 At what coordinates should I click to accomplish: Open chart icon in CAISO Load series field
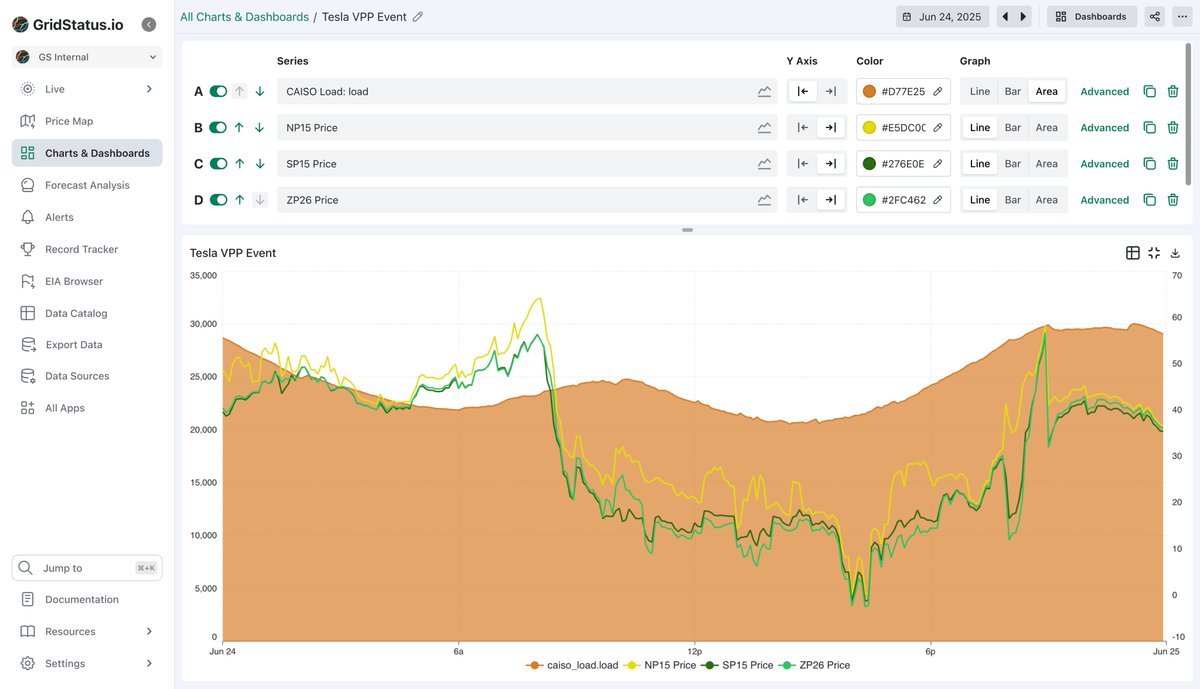(764, 91)
